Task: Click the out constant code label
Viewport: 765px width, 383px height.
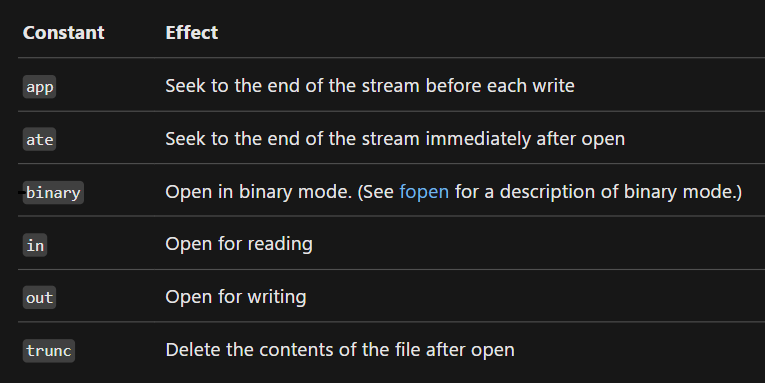Action: coord(40,298)
